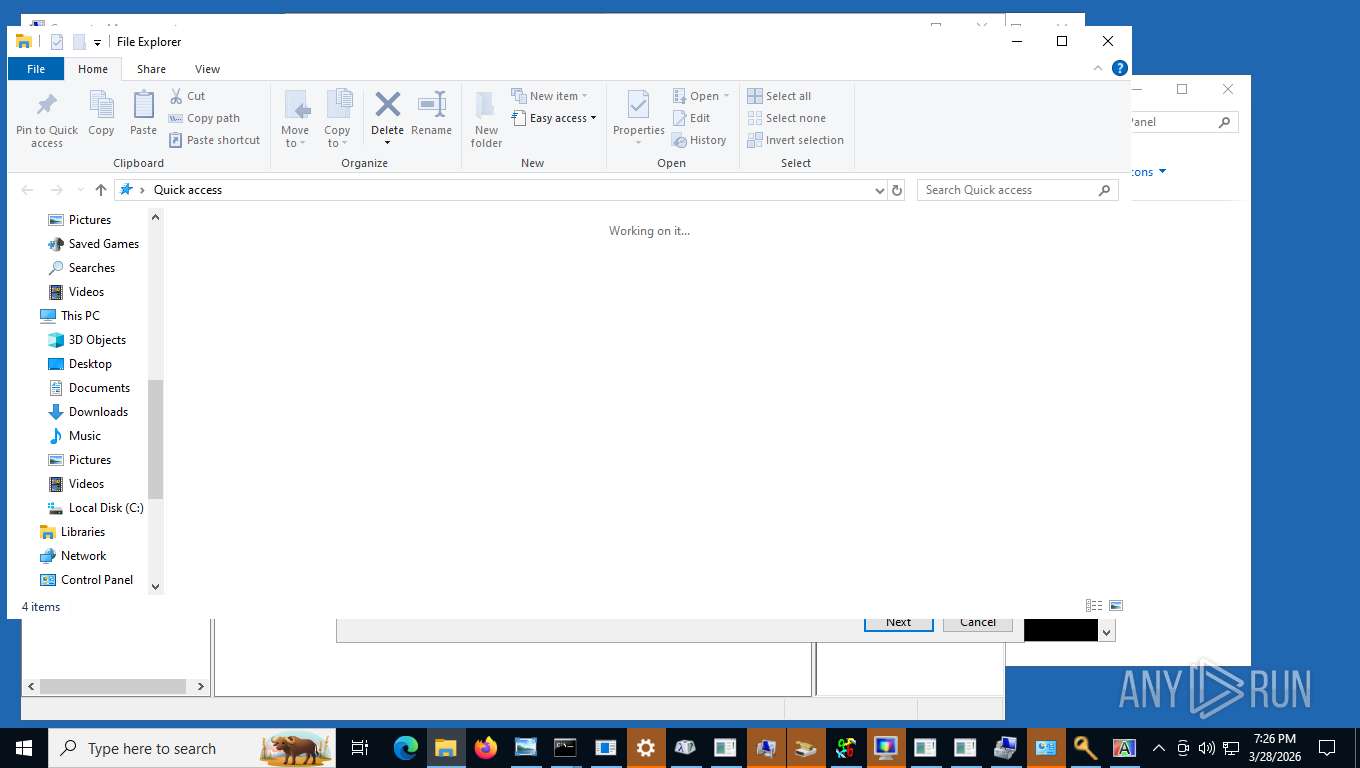Switch to the Share ribbon tab
Viewport: 1360px width, 768px height.
pyautogui.click(x=152, y=69)
